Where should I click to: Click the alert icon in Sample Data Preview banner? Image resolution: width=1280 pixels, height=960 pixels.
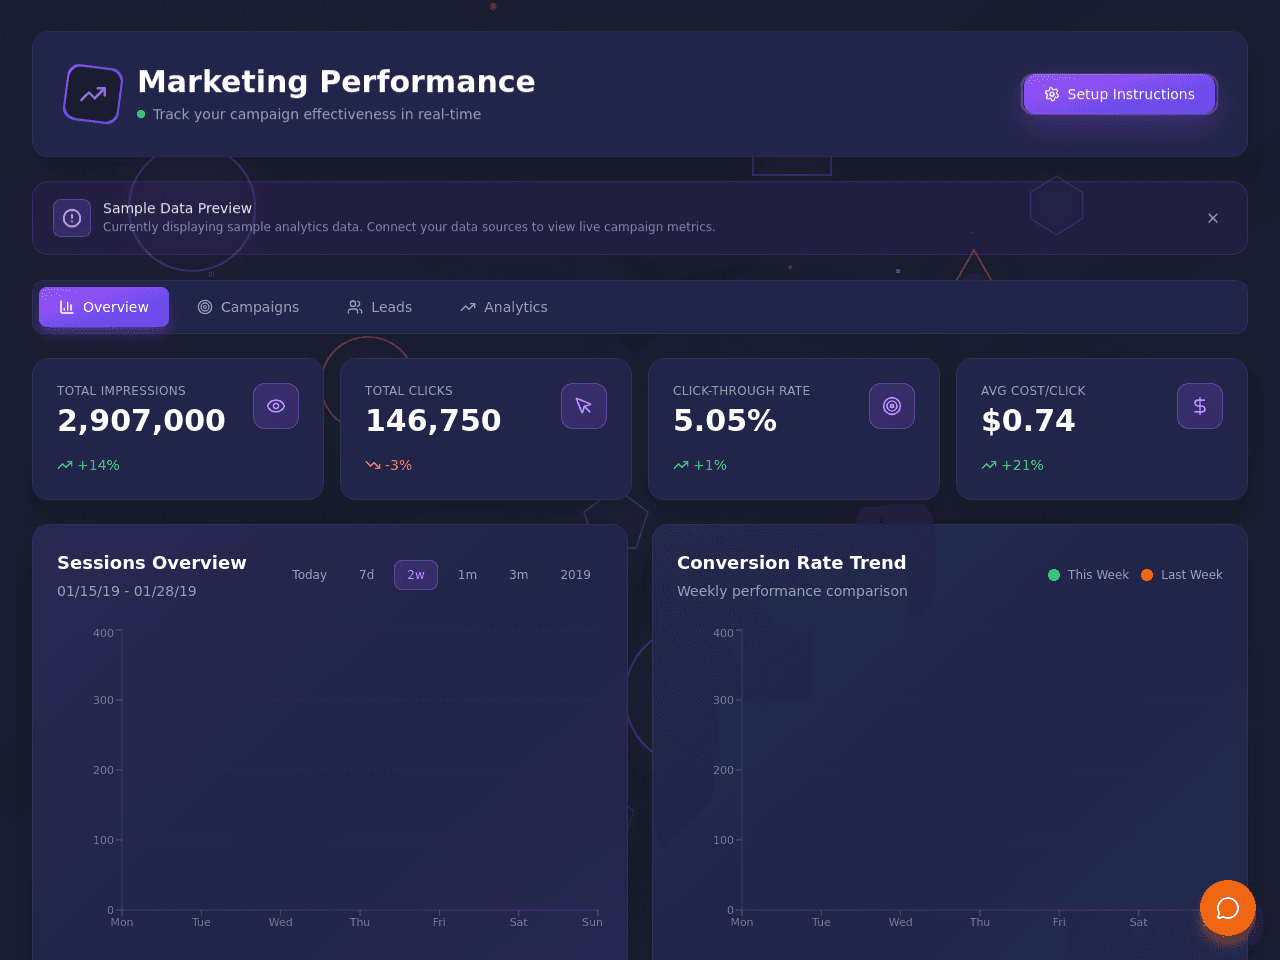(x=72, y=218)
